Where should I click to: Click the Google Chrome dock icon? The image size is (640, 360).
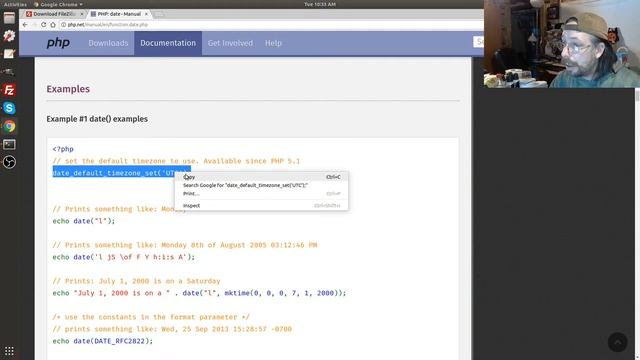point(9,126)
